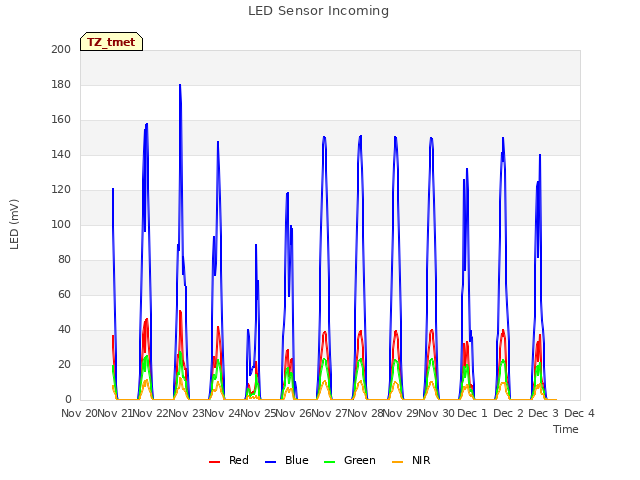Click the 140 y-axis tick value

click(x=61, y=155)
